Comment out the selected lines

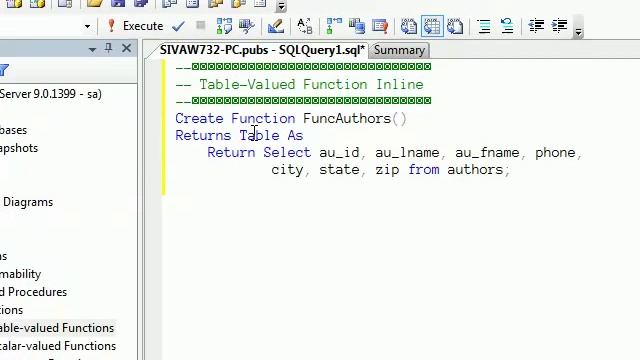point(484,26)
